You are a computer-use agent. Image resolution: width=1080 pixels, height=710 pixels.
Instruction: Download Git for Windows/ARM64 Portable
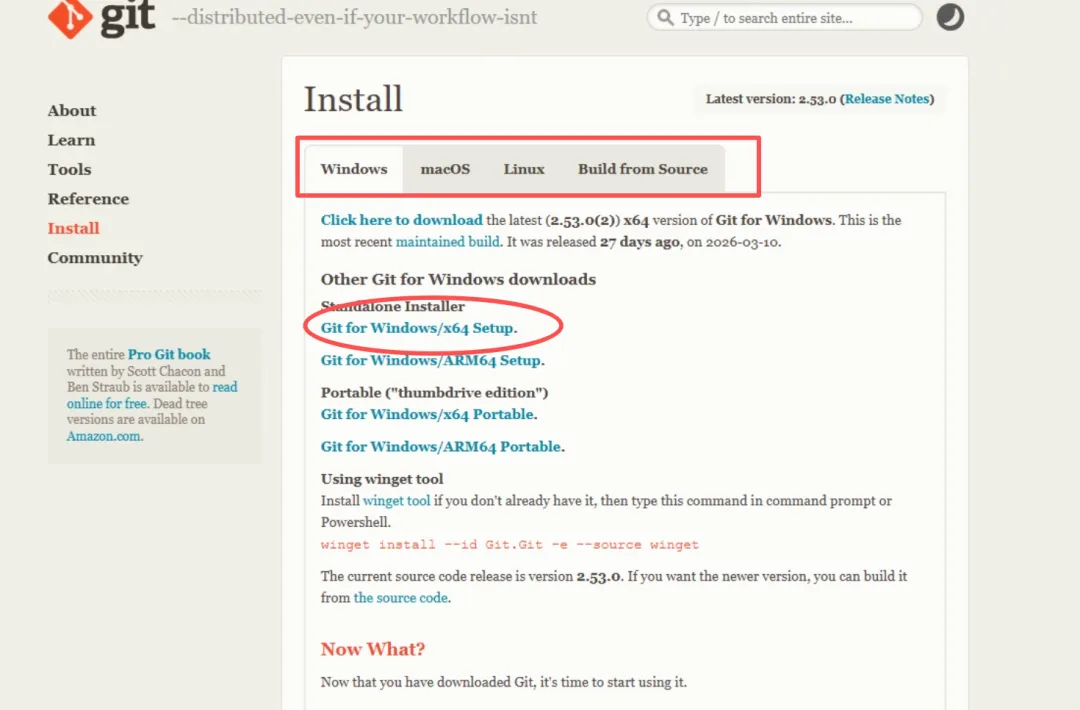(441, 447)
